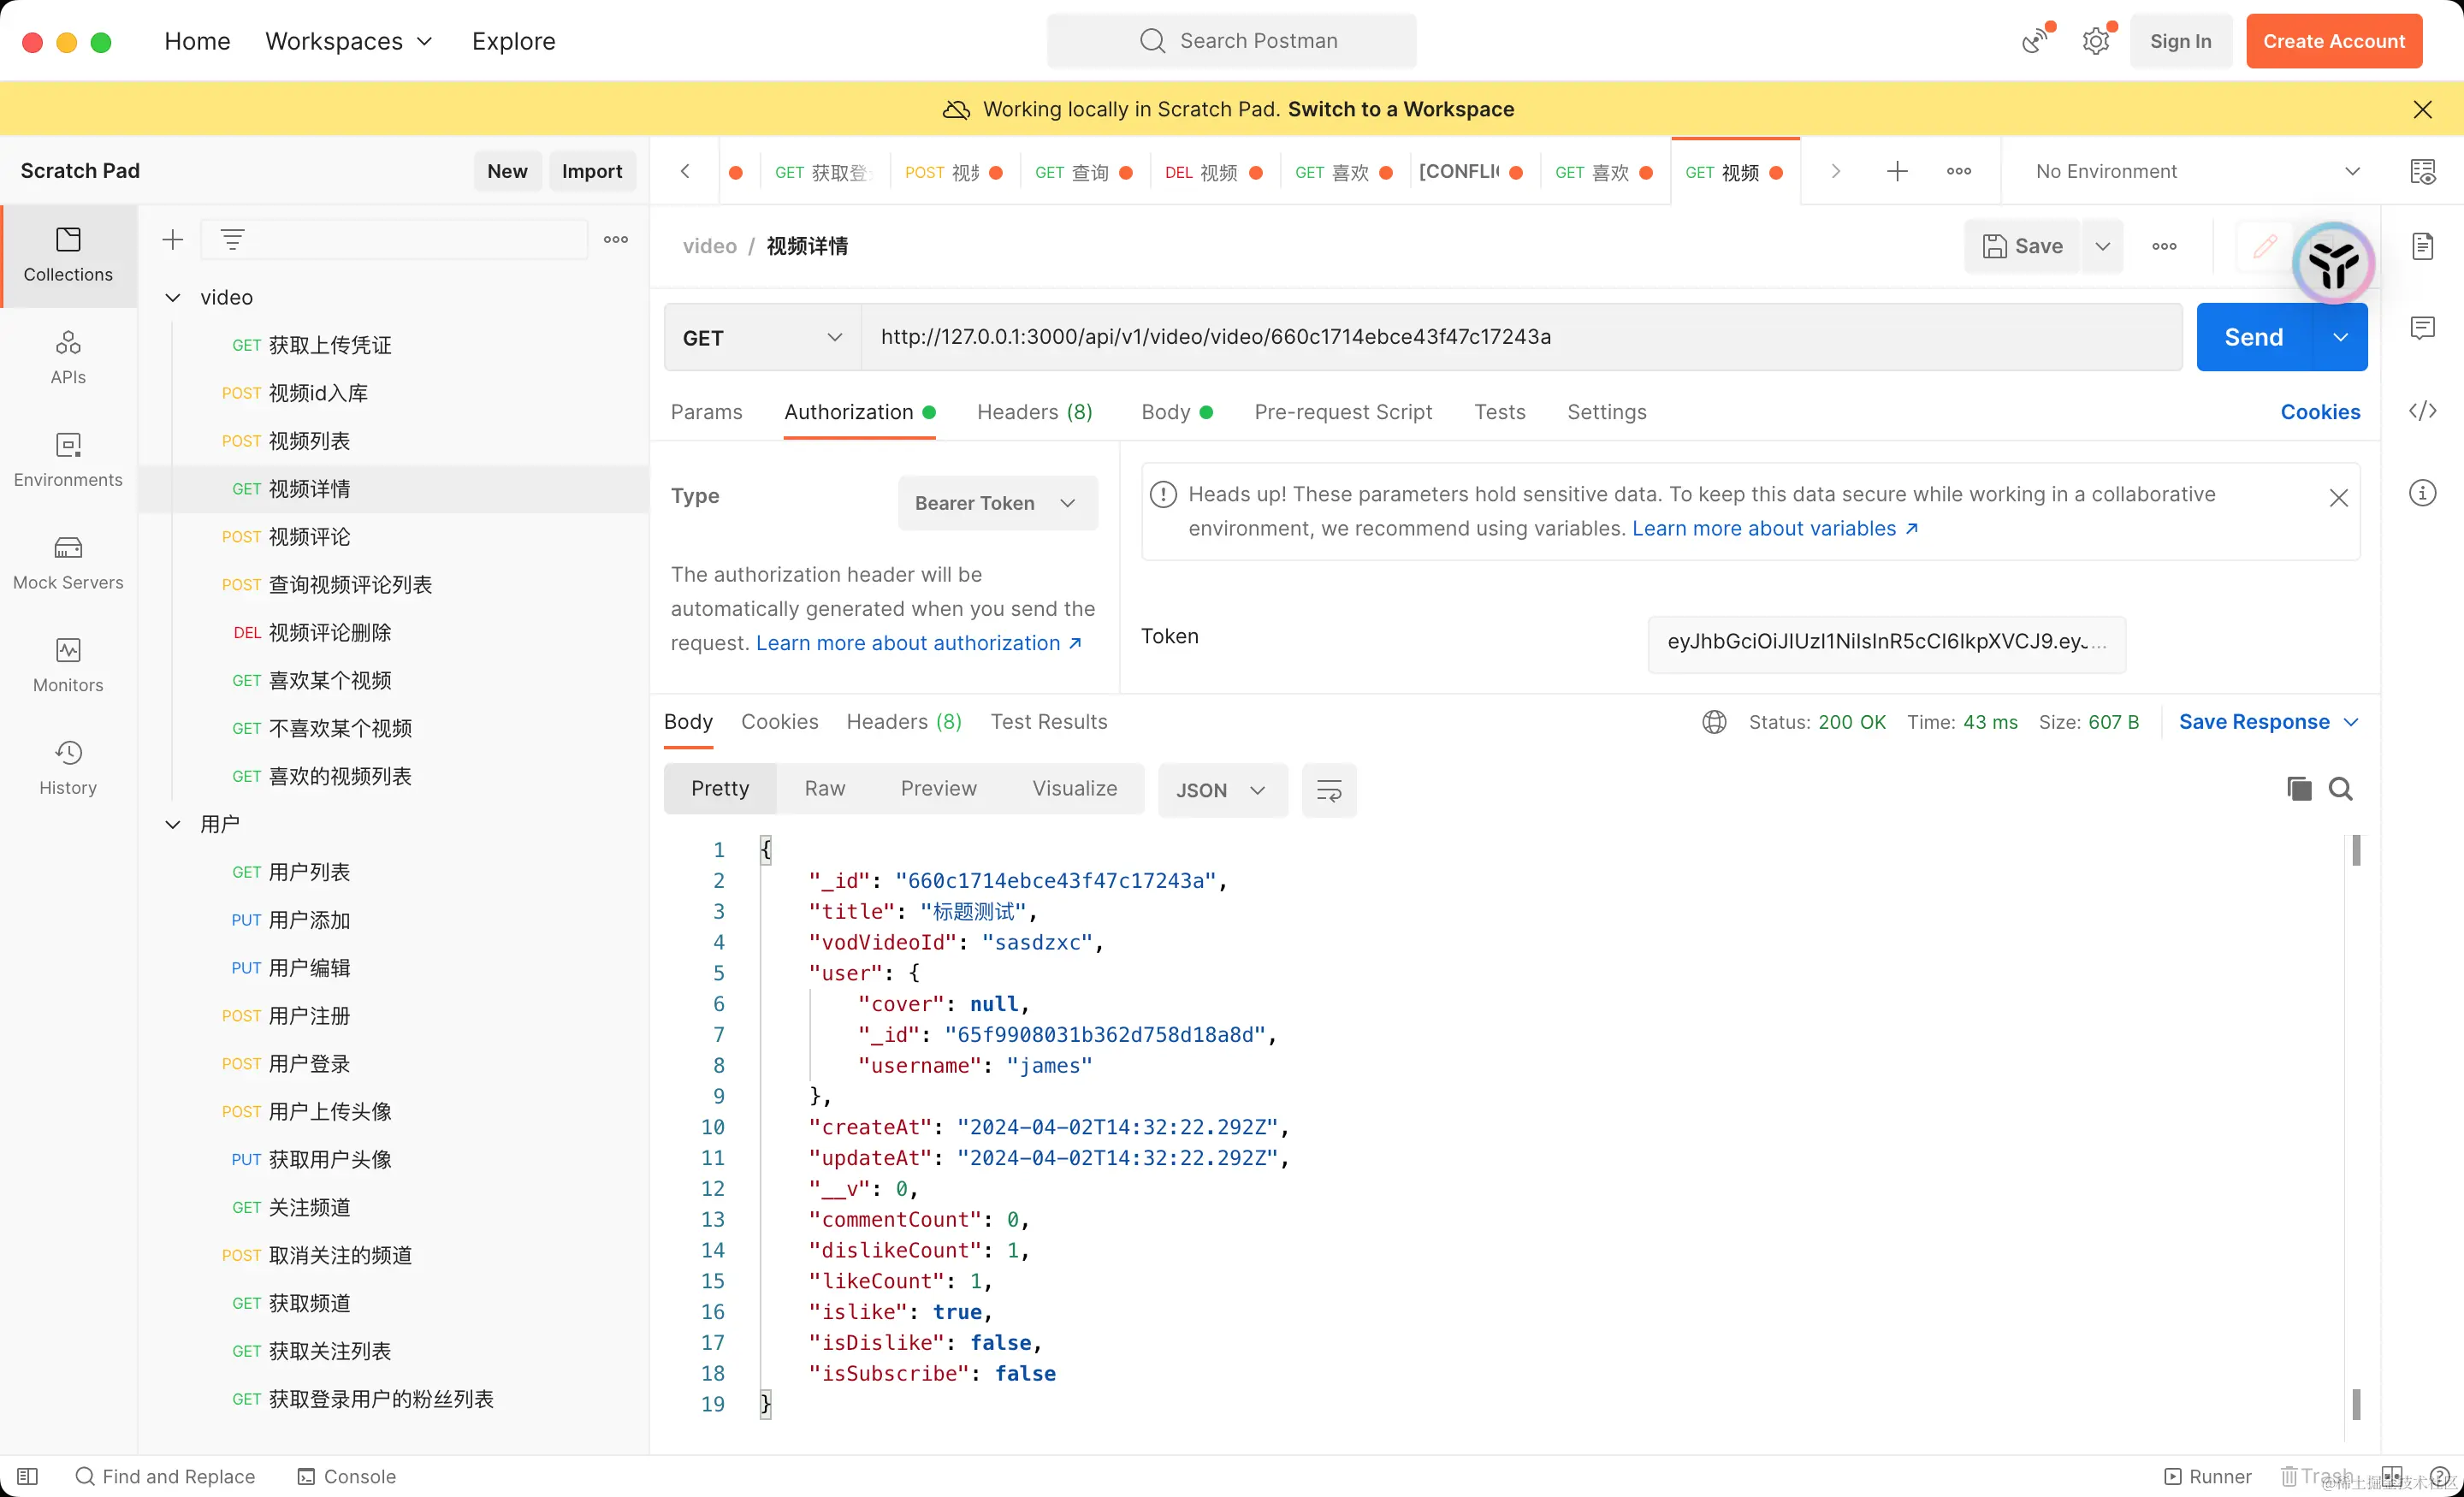Switch response view to Visualize
This screenshot has width=2464, height=1497.
(x=1074, y=789)
